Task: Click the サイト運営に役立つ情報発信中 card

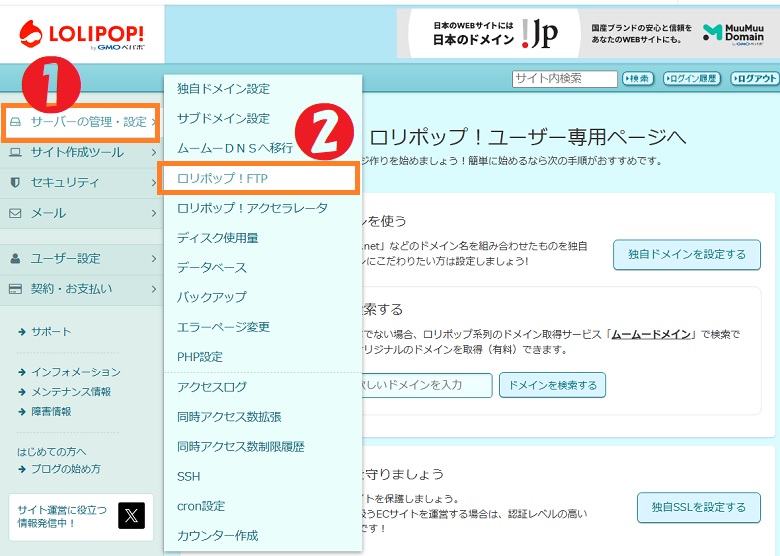Action: (81, 516)
